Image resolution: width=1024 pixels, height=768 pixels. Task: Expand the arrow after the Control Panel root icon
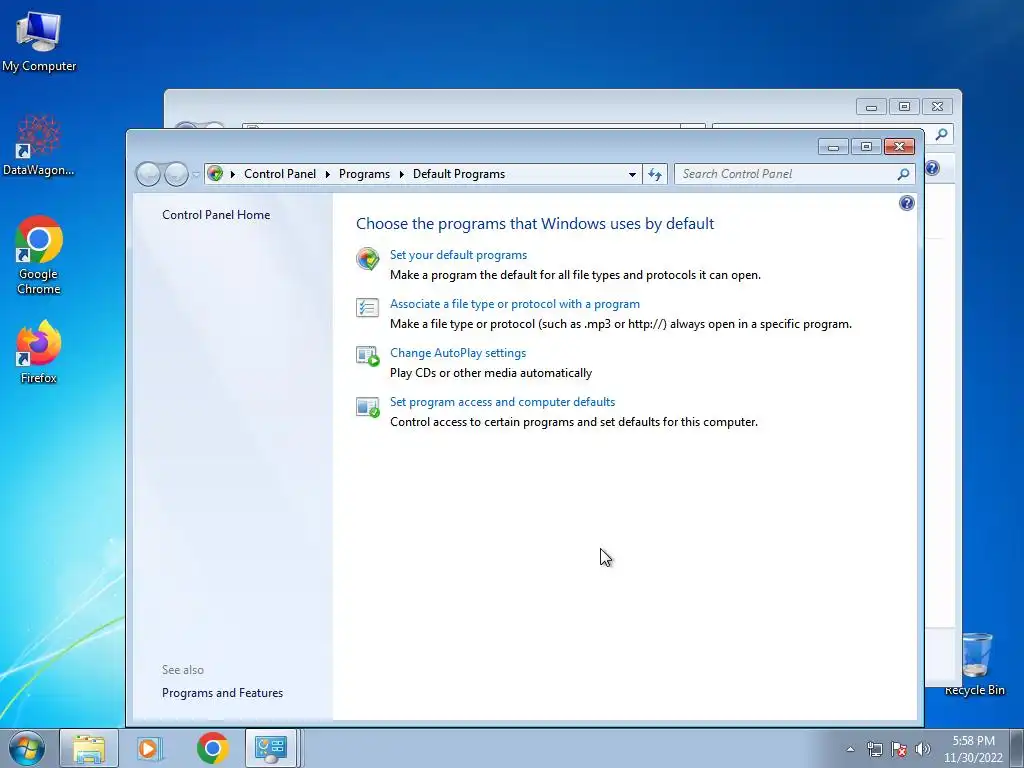(x=232, y=174)
